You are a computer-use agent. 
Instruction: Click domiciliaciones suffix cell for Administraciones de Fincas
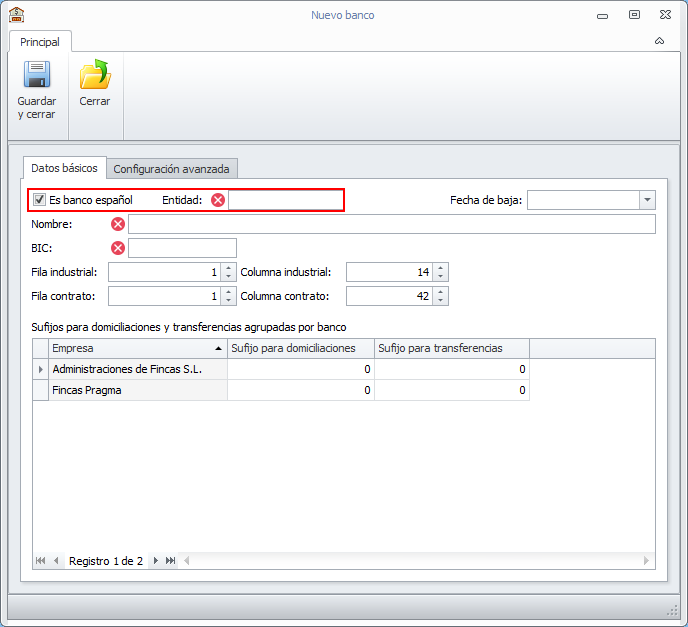[301, 369]
